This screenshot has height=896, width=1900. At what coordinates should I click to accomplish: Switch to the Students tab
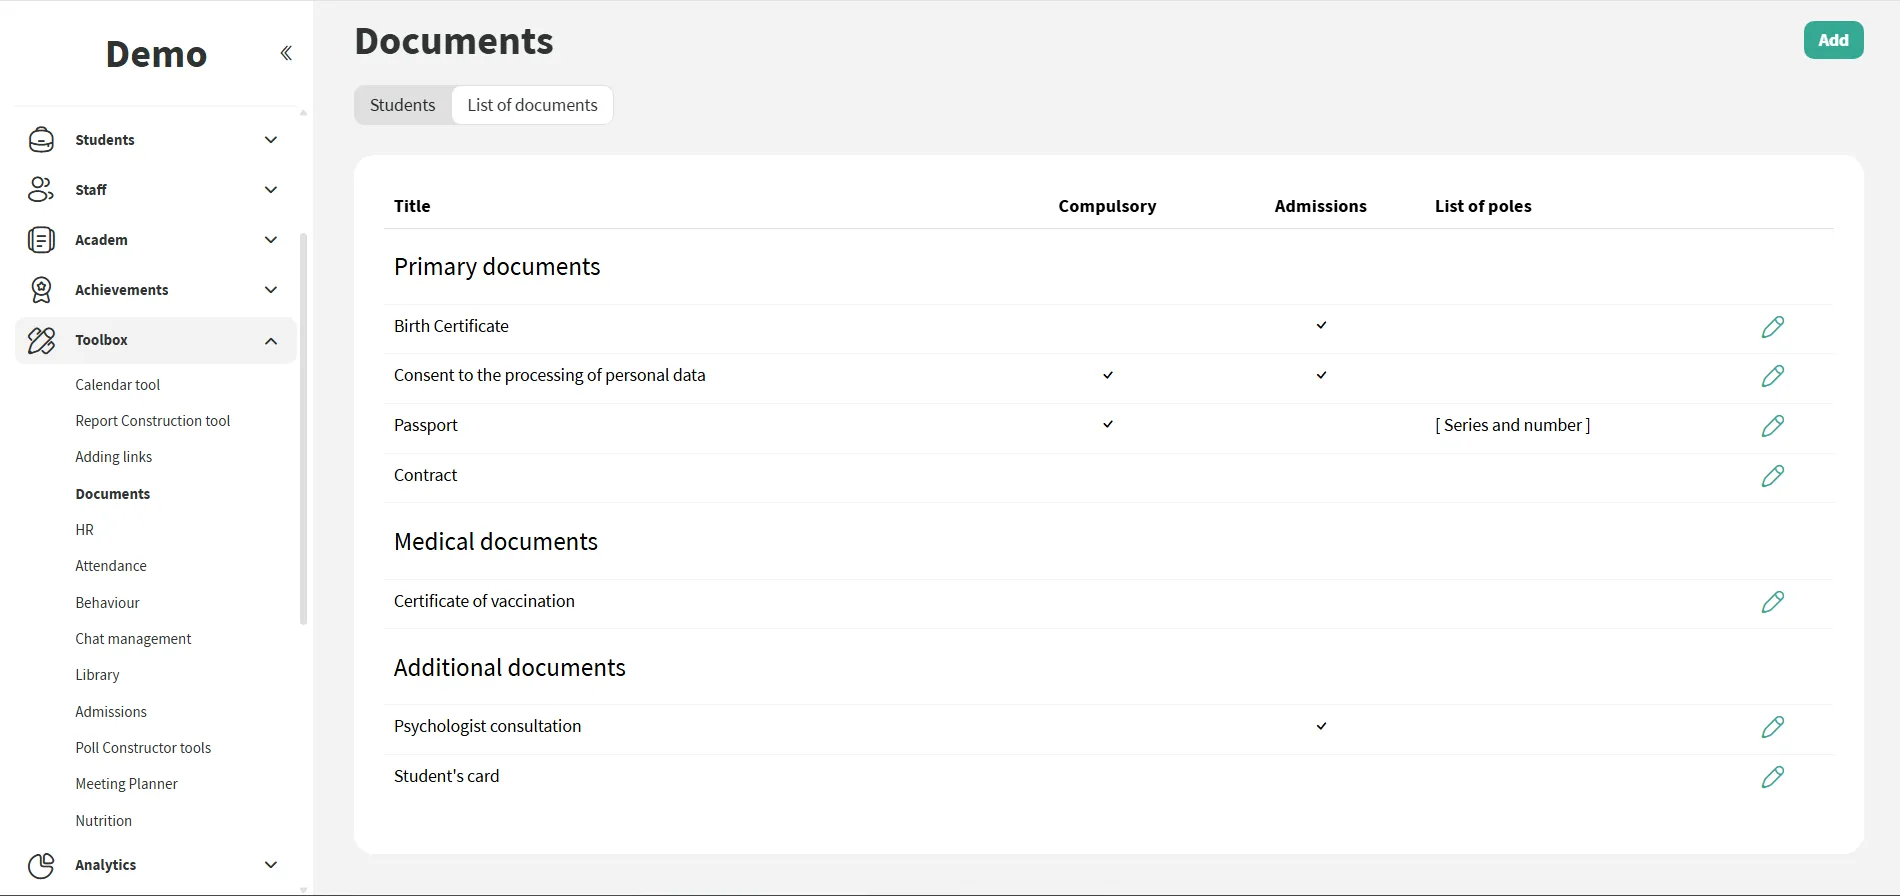coord(402,105)
